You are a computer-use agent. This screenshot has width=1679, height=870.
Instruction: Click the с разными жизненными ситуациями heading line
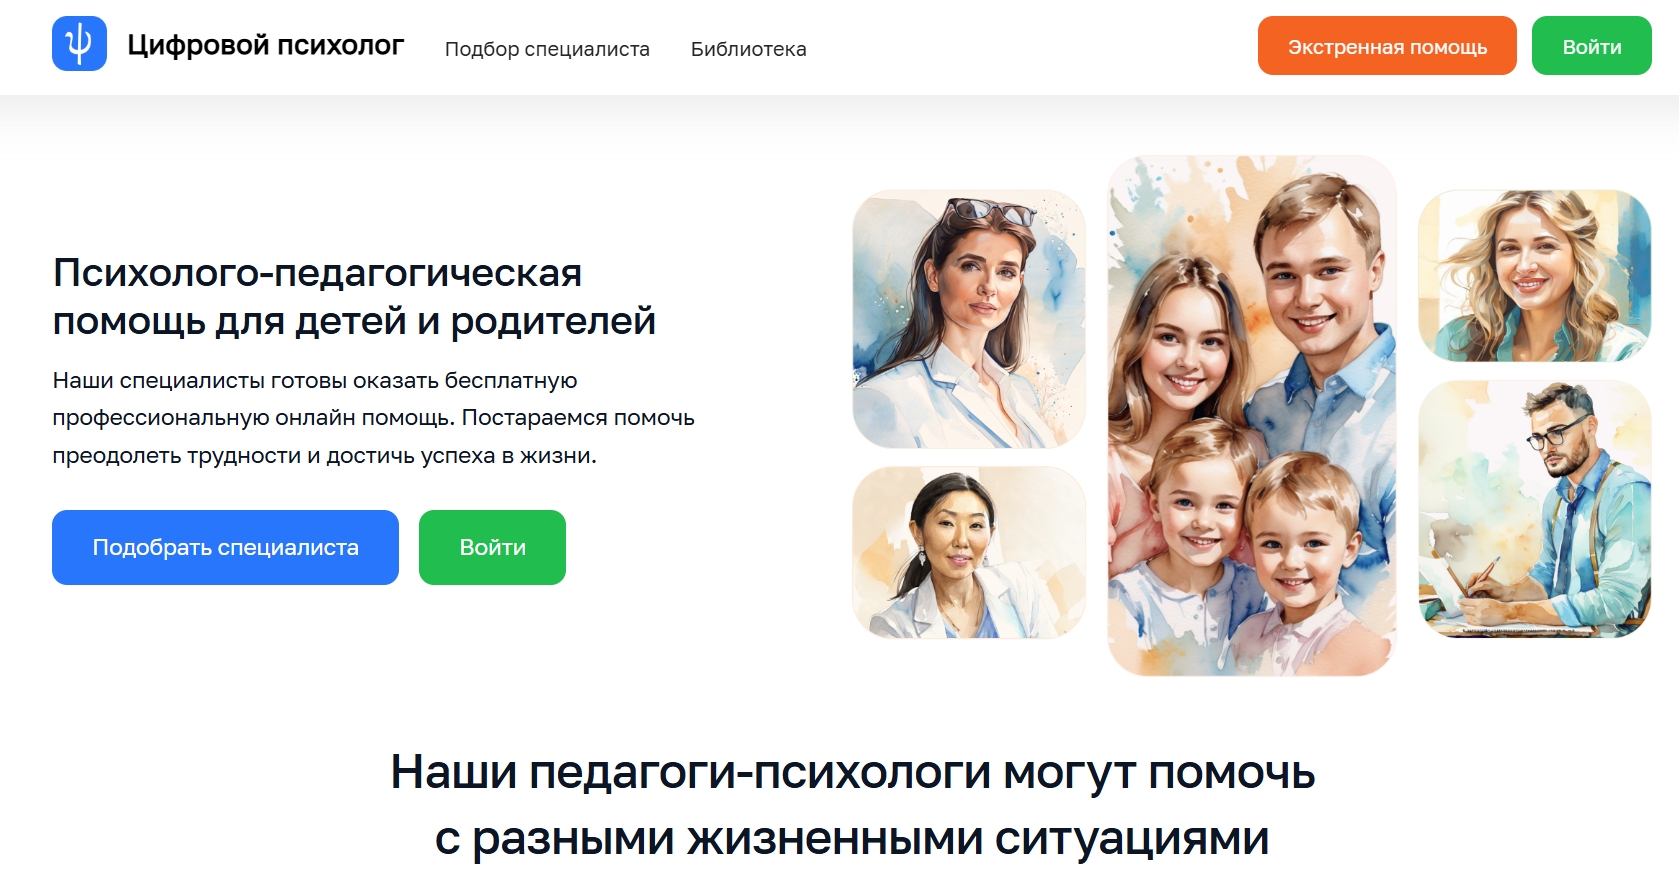click(x=852, y=837)
